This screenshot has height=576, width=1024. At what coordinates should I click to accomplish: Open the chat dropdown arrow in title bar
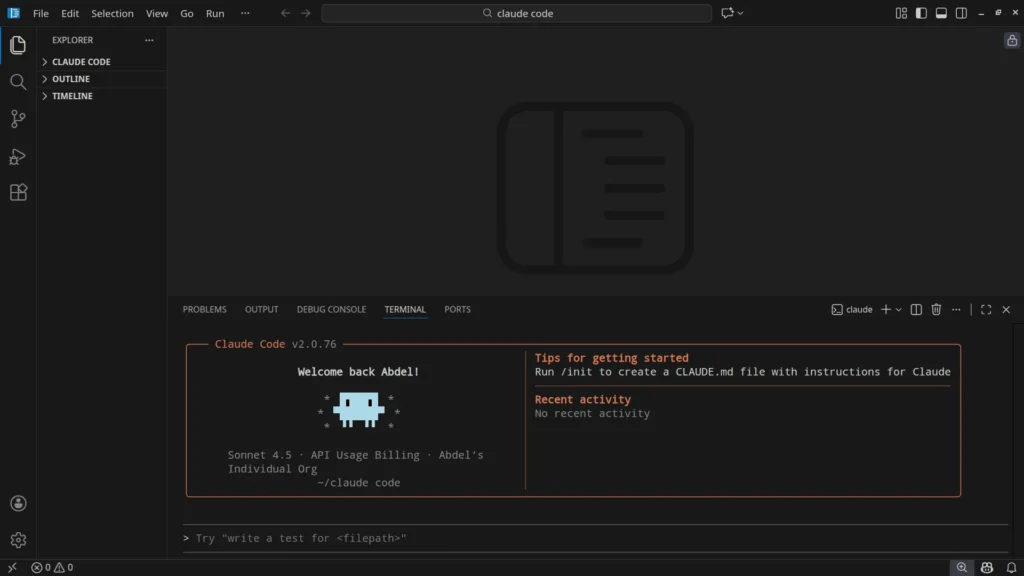[741, 13]
